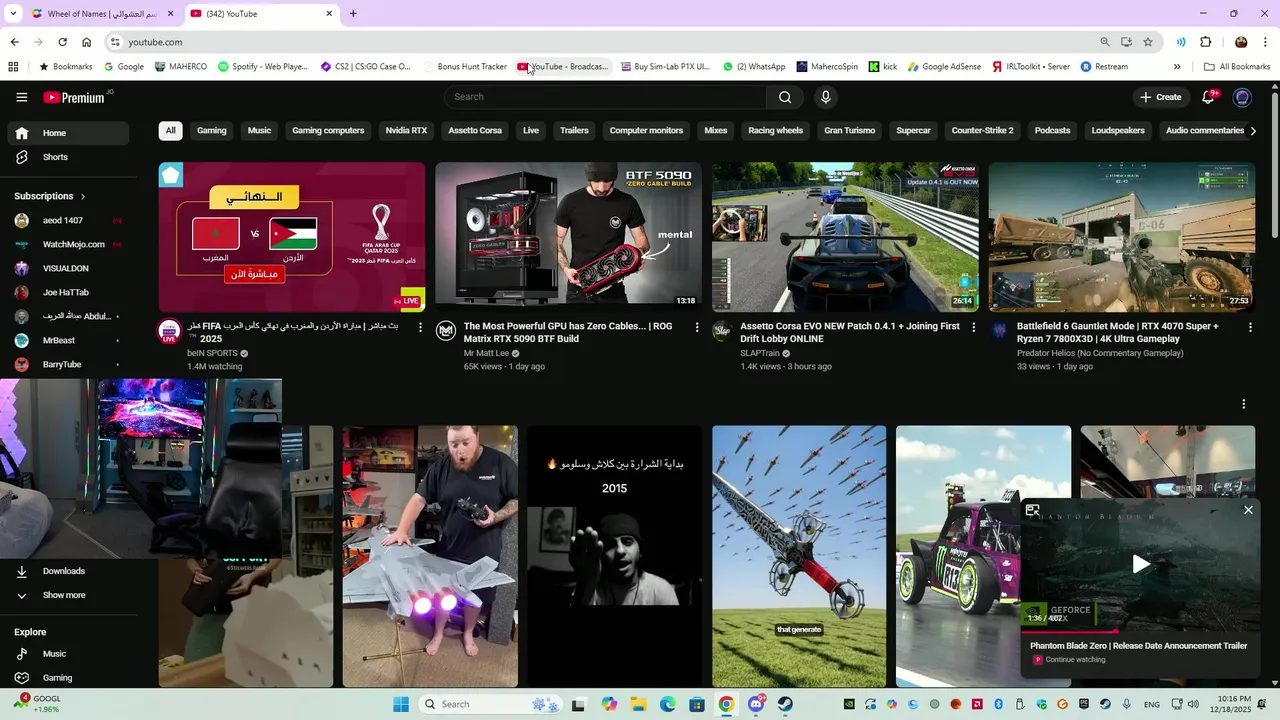This screenshot has width=1280, height=720.
Task: Launch Steam from the taskbar
Action: [785, 704]
